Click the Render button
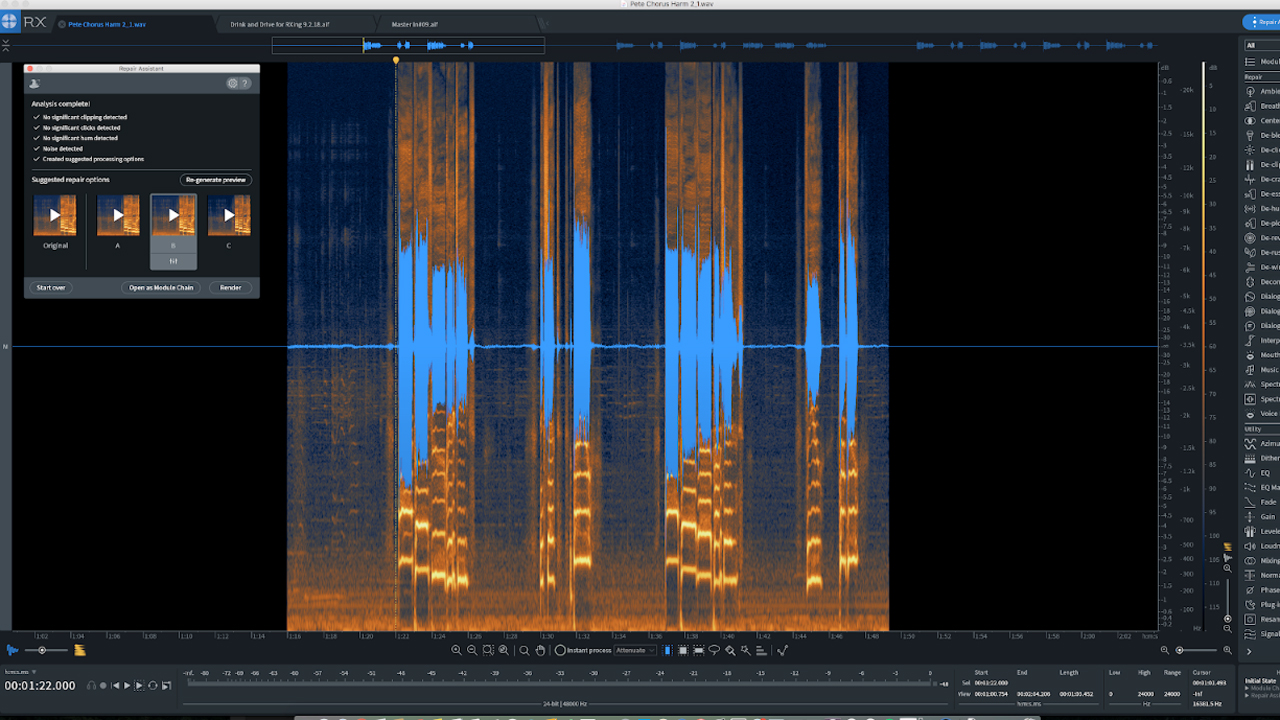This screenshot has width=1280, height=720. click(x=231, y=287)
